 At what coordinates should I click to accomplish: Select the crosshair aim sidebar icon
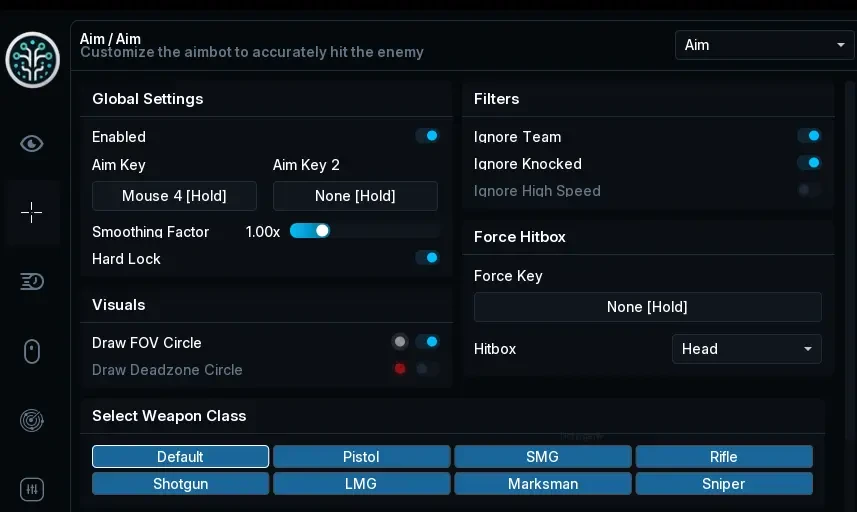[x=32, y=212]
